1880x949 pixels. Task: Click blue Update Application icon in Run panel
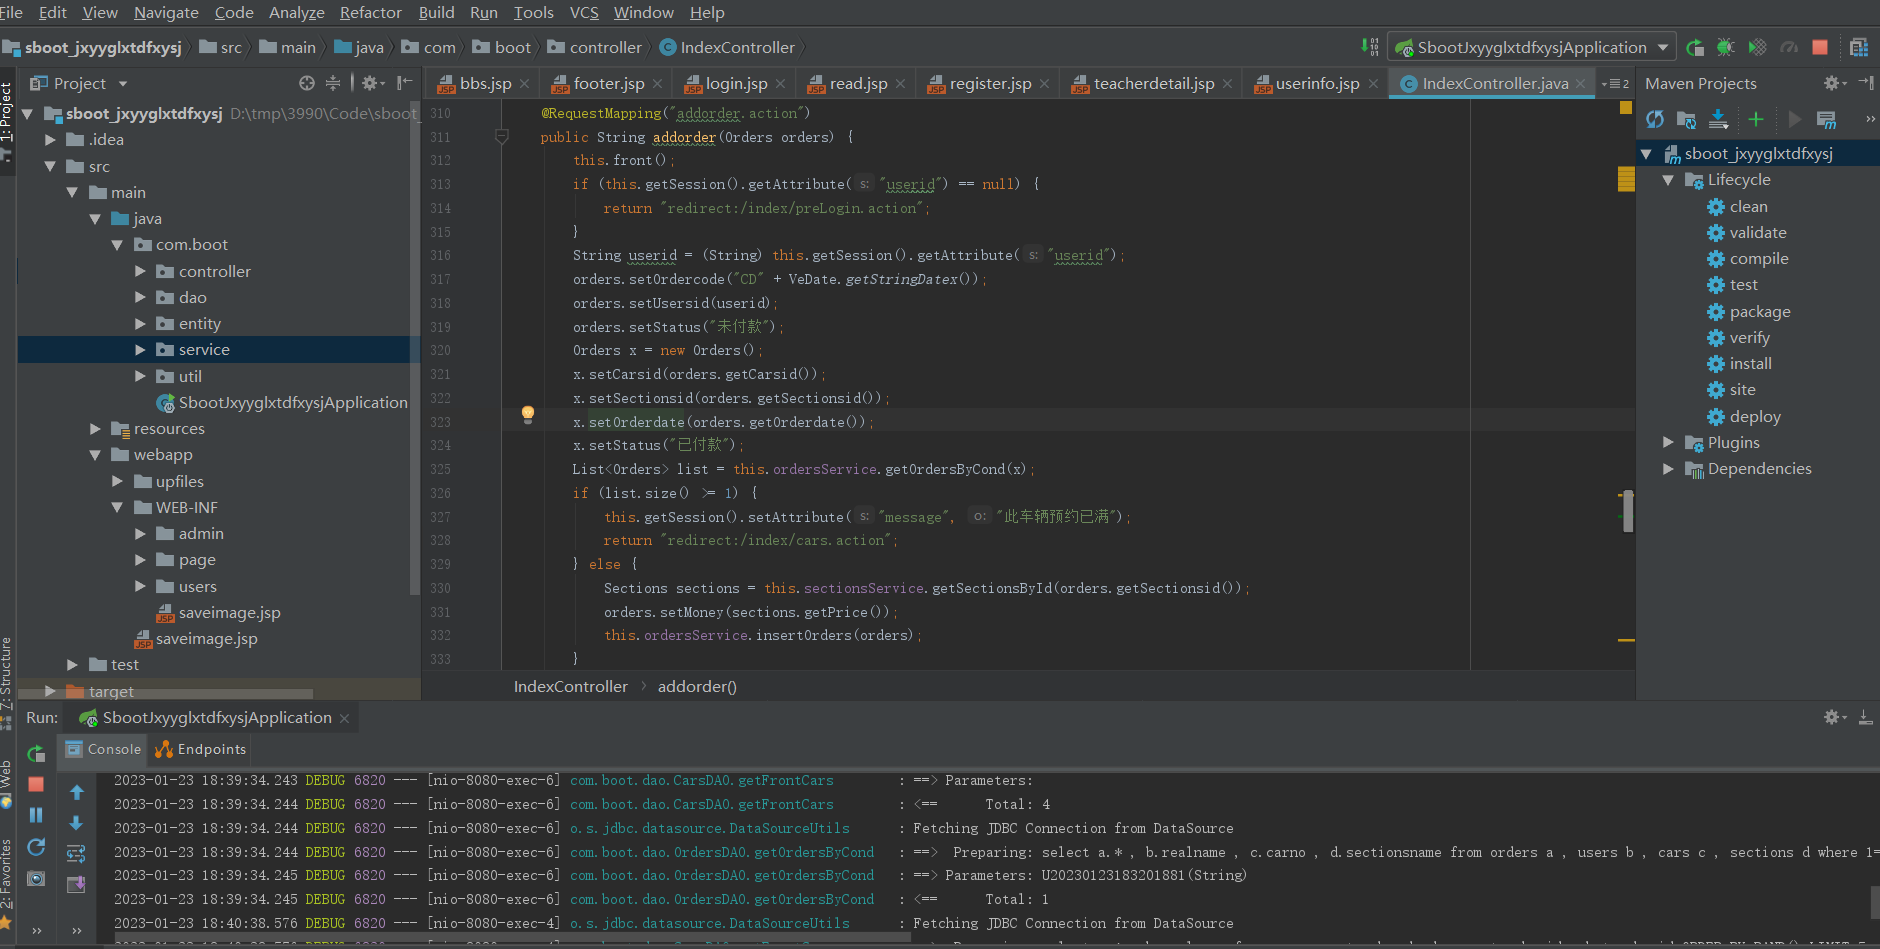pyautogui.click(x=36, y=847)
